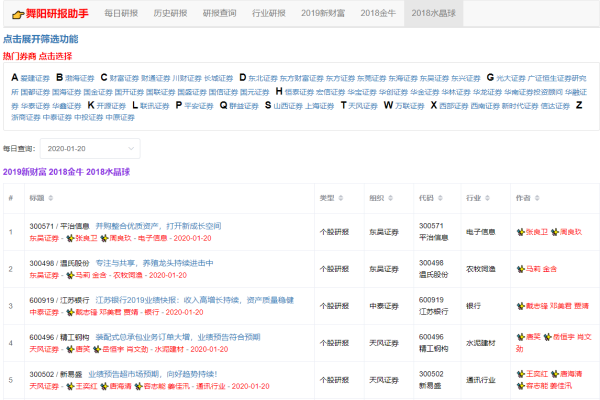Viewport: 600px width, 400px height.
Task: Click star icon before 张良卫 in 作者 column
Action: tap(520, 232)
